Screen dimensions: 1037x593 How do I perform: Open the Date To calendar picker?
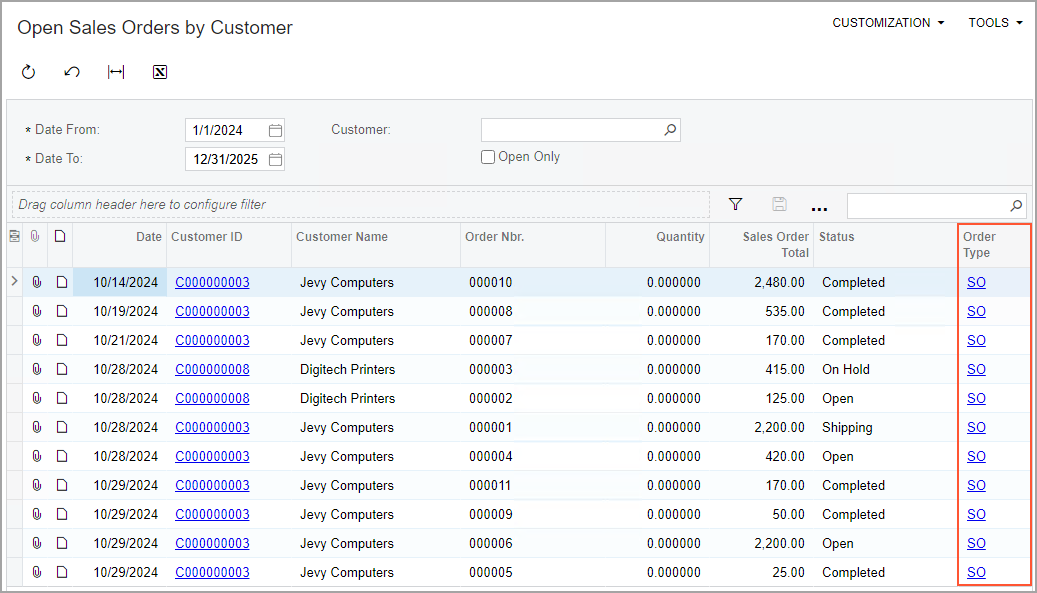(x=275, y=159)
